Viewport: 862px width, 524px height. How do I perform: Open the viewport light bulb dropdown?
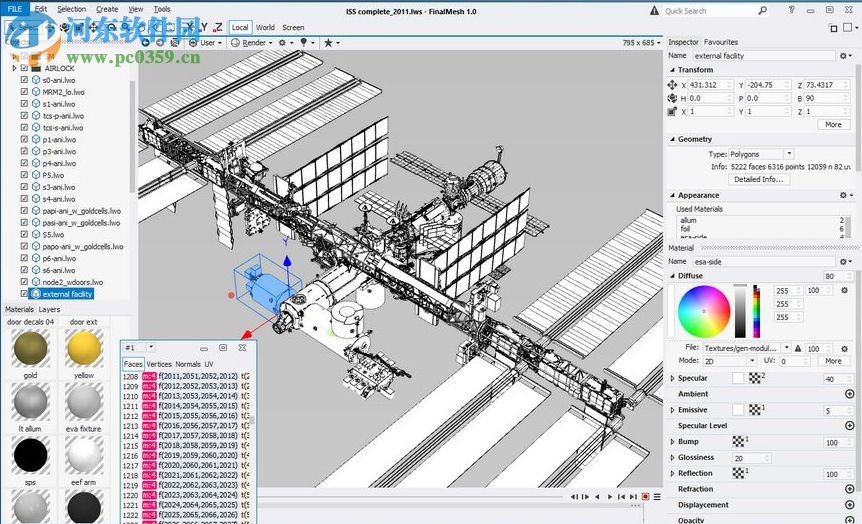point(307,42)
